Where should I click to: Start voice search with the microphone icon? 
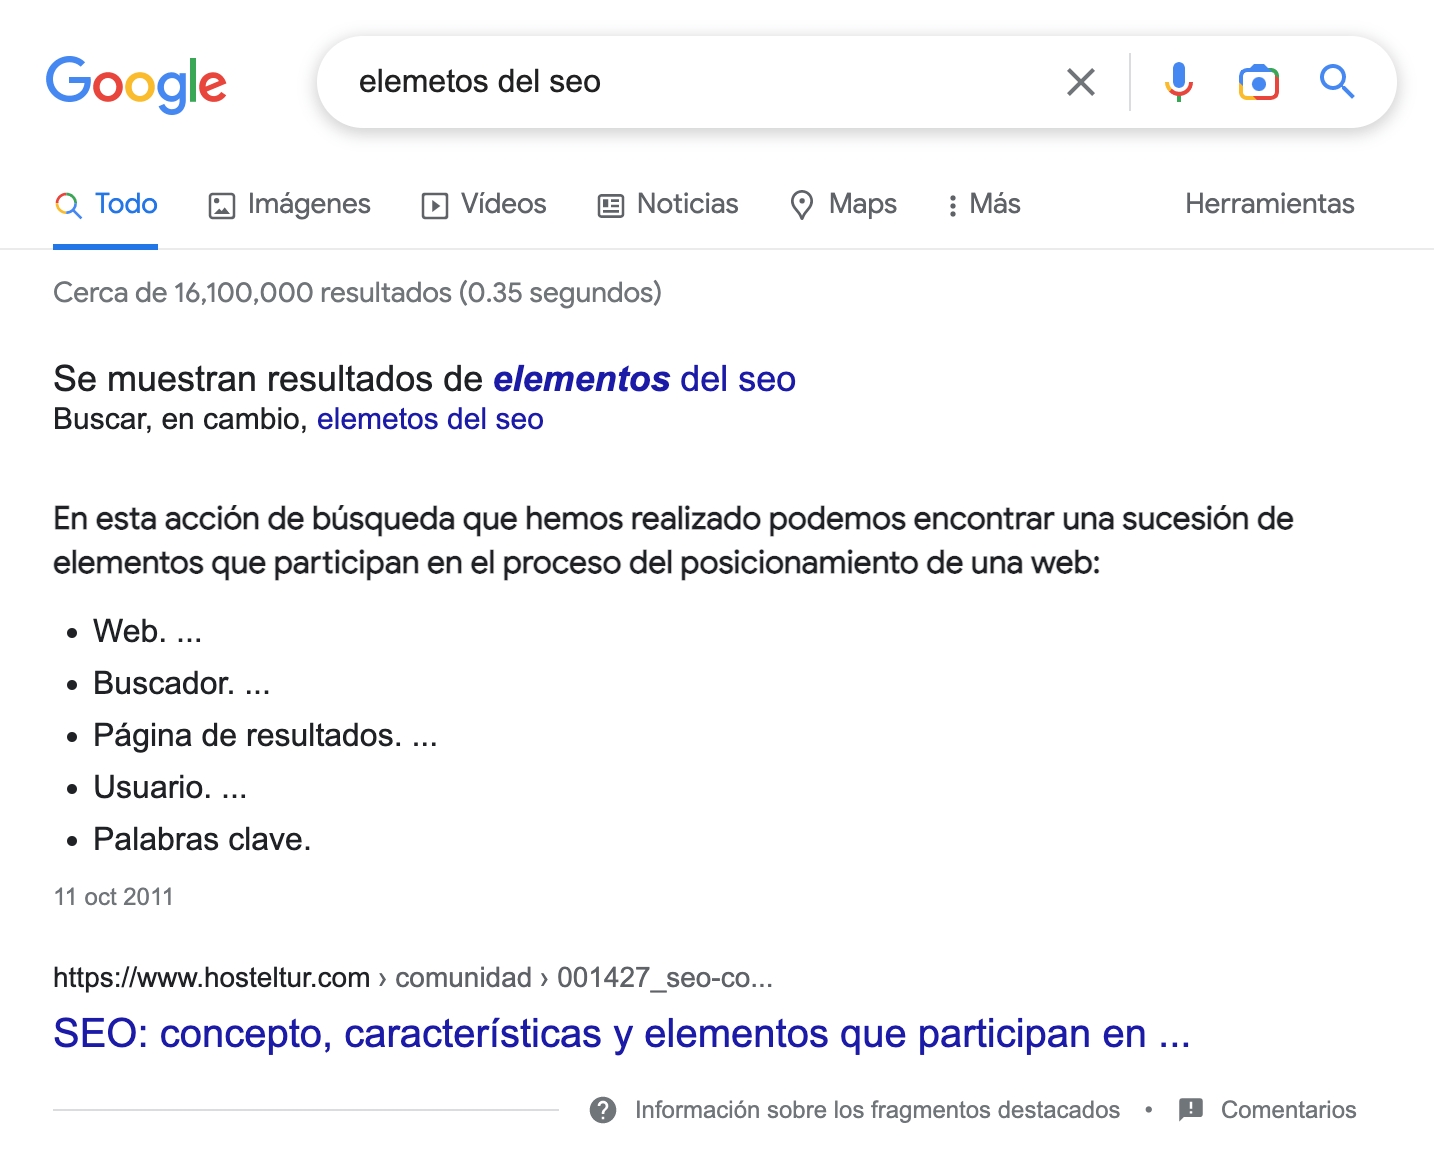(x=1179, y=82)
